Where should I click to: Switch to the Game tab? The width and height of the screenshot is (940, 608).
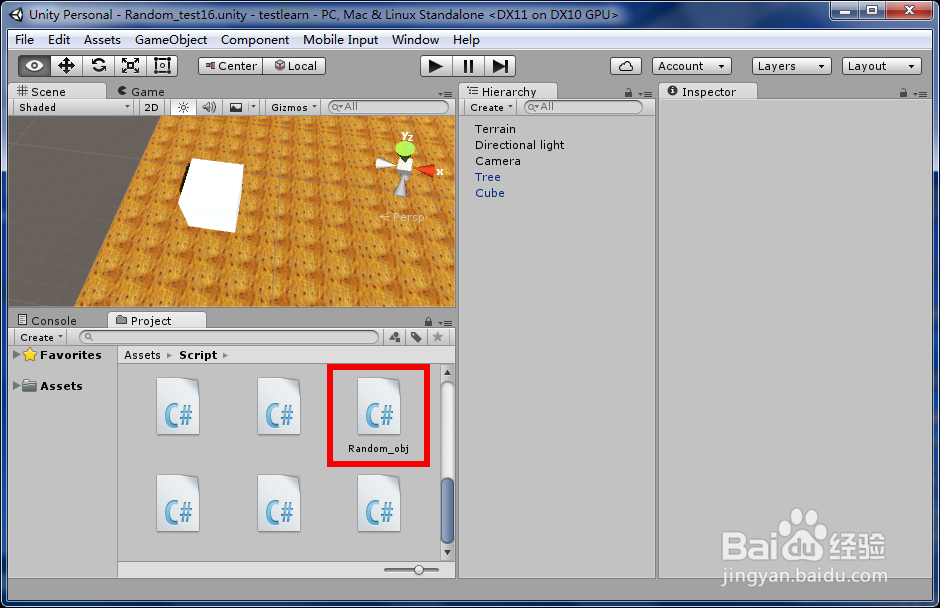point(141,92)
